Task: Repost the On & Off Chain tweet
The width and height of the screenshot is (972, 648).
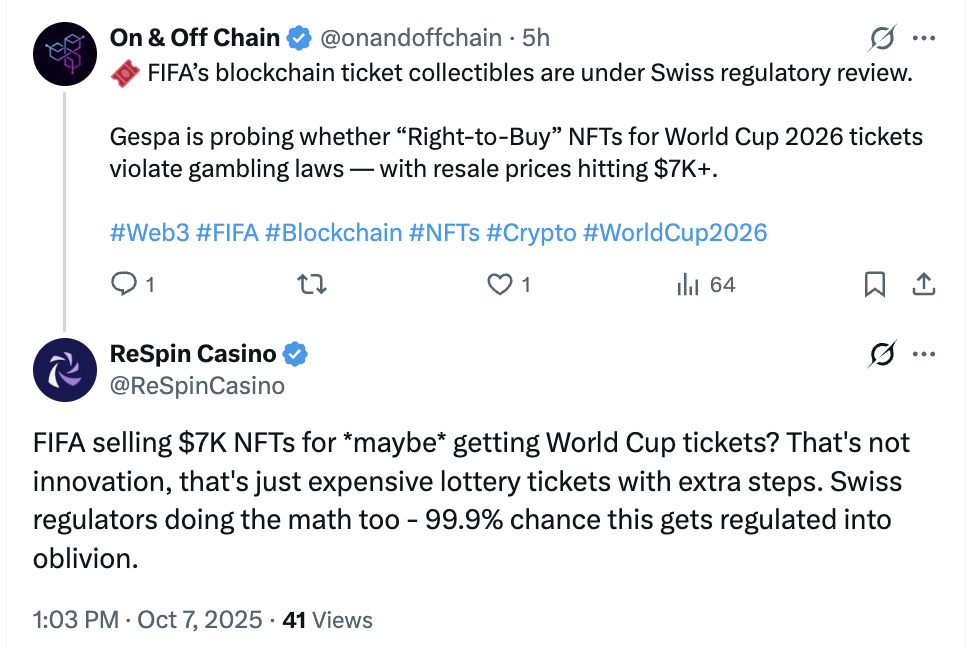Action: [x=313, y=285]
